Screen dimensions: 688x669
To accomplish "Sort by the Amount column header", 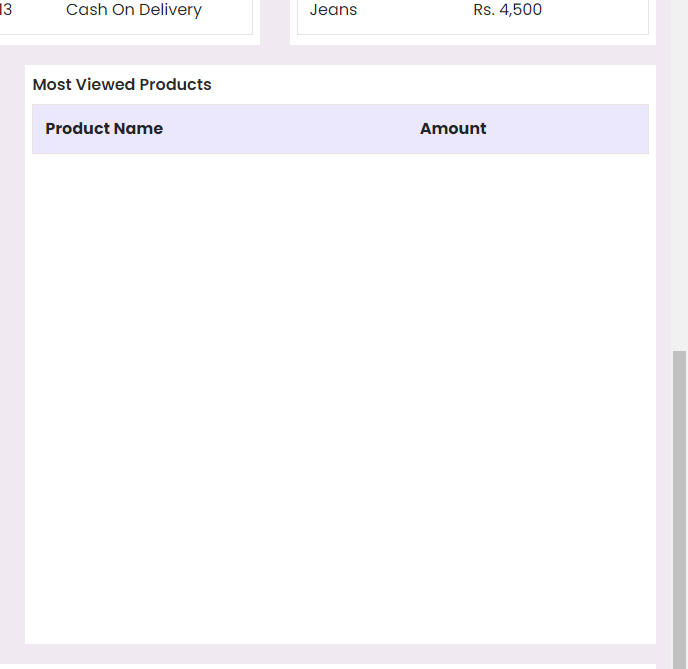I will point(453,129).
